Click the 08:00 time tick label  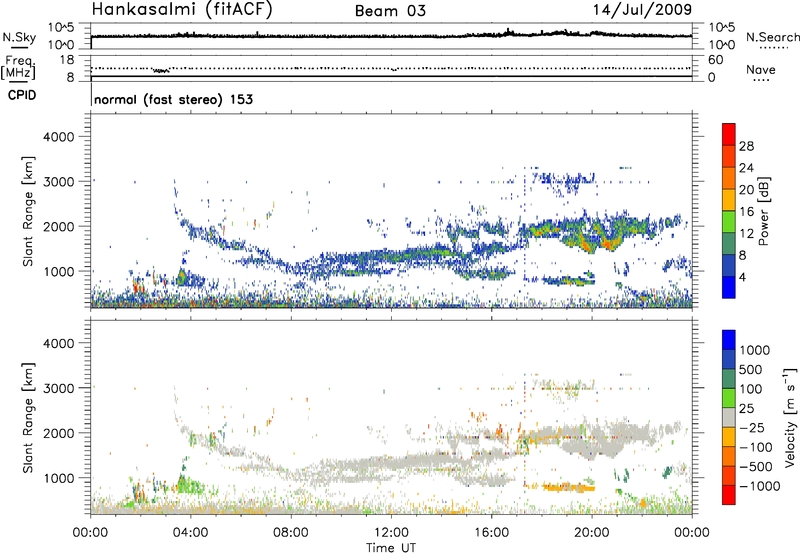point(291,533)
